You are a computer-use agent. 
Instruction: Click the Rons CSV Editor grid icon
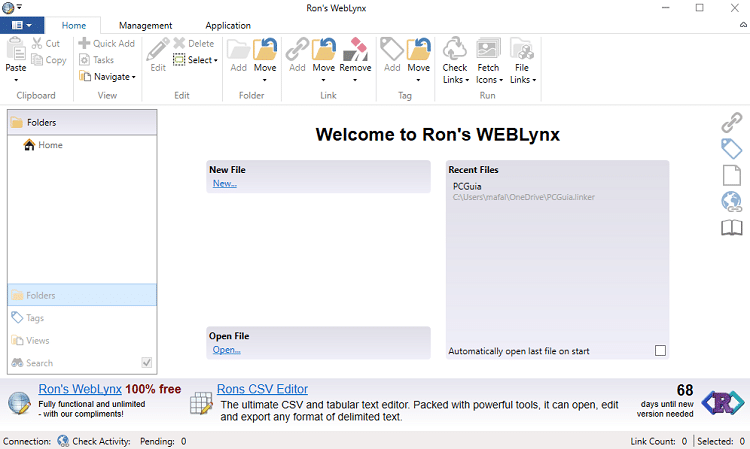(x=201, y=403)
